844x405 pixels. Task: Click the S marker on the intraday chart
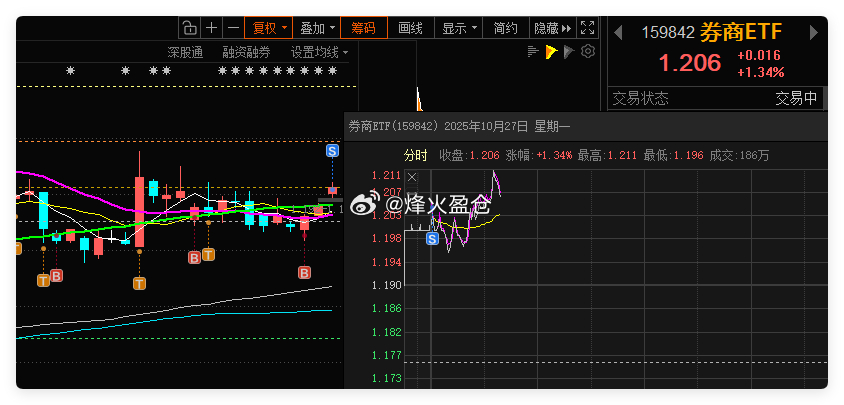tap(432, 239)
